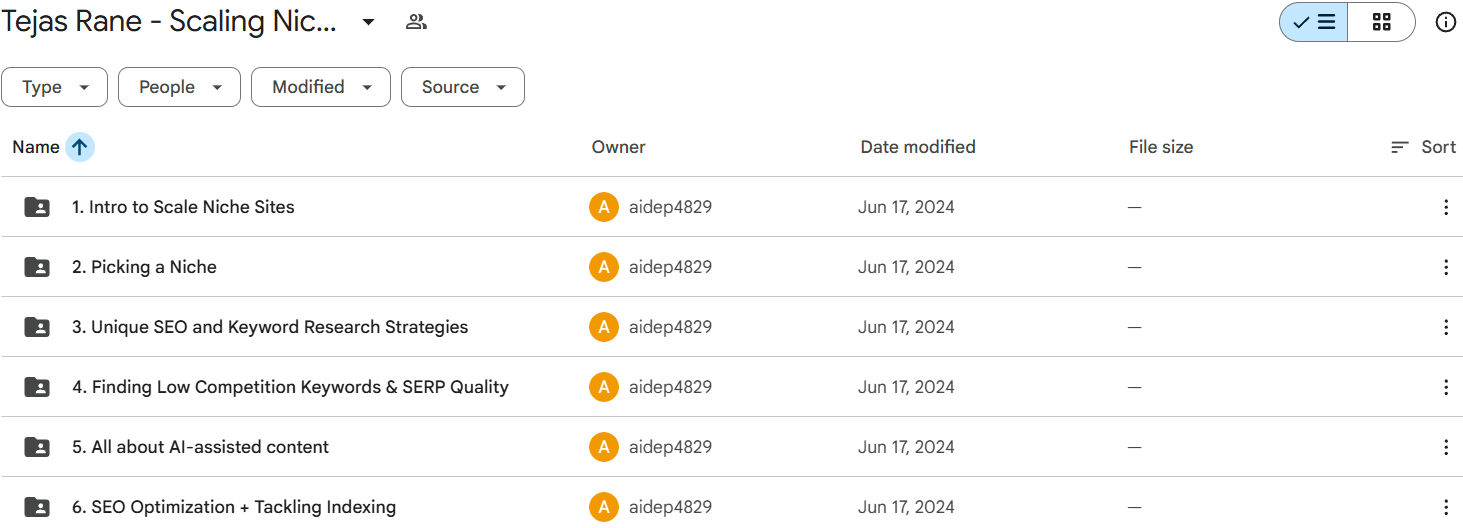Open the folder title dropdown arrow
Screen dimensions: 1463x528
pyautogui.click(x=368, y=22)
